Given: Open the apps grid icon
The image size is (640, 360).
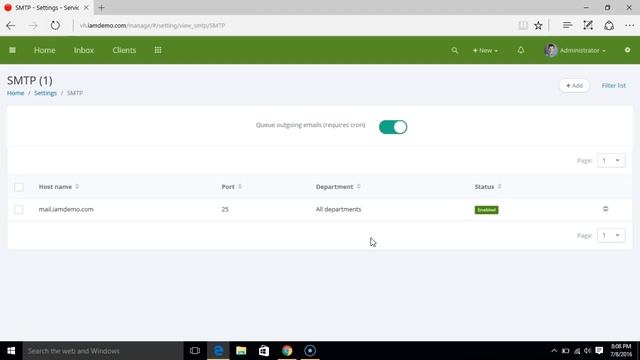Looking at the screenshot, I should tap(158, 50).
